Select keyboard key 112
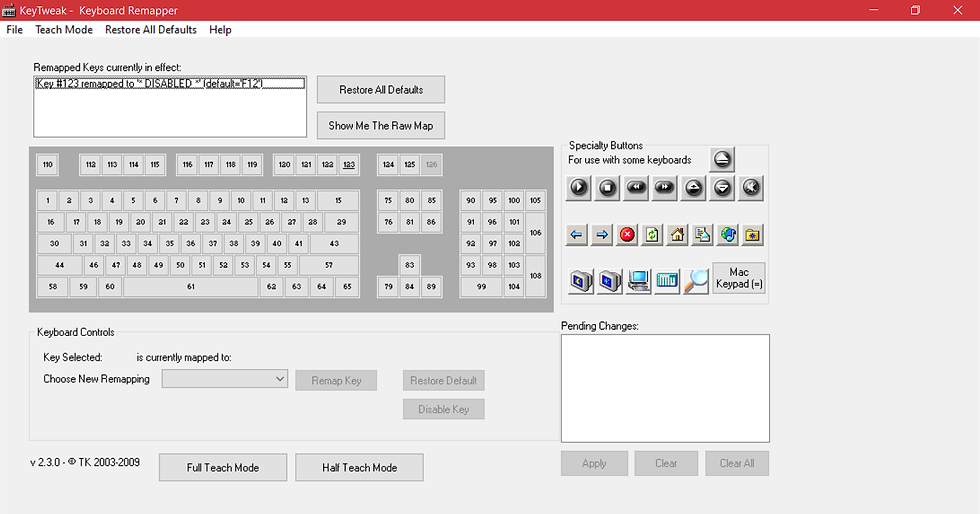The image size is (980, 514). 91,164
